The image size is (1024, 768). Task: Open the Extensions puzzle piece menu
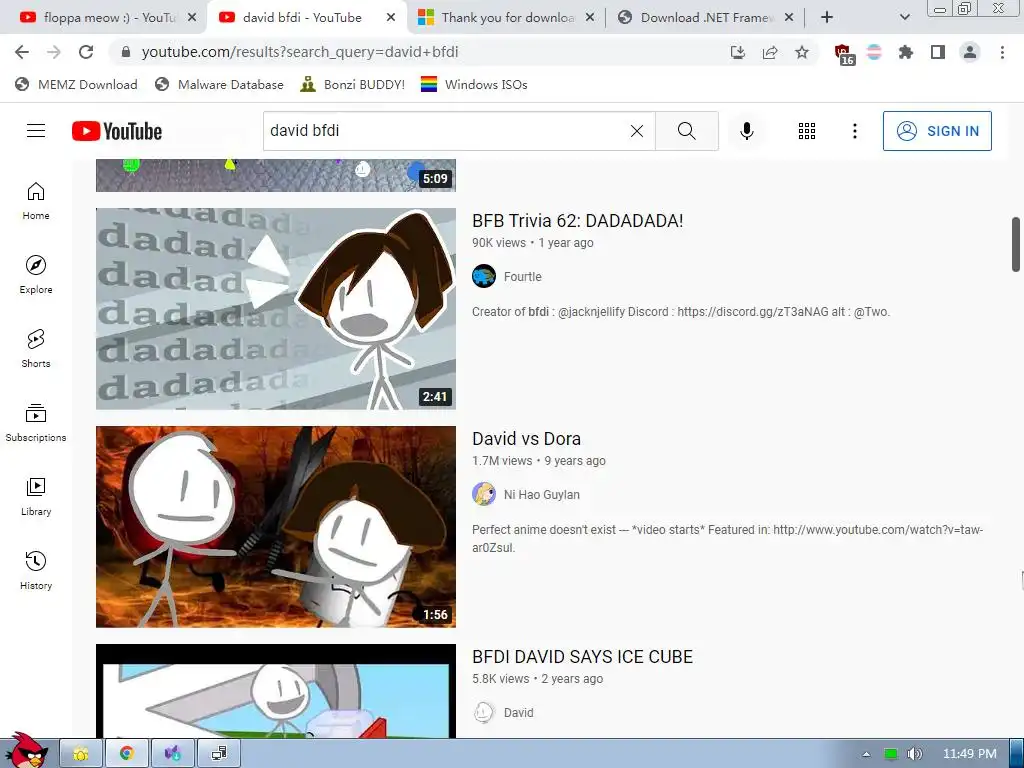coord(906,52)
